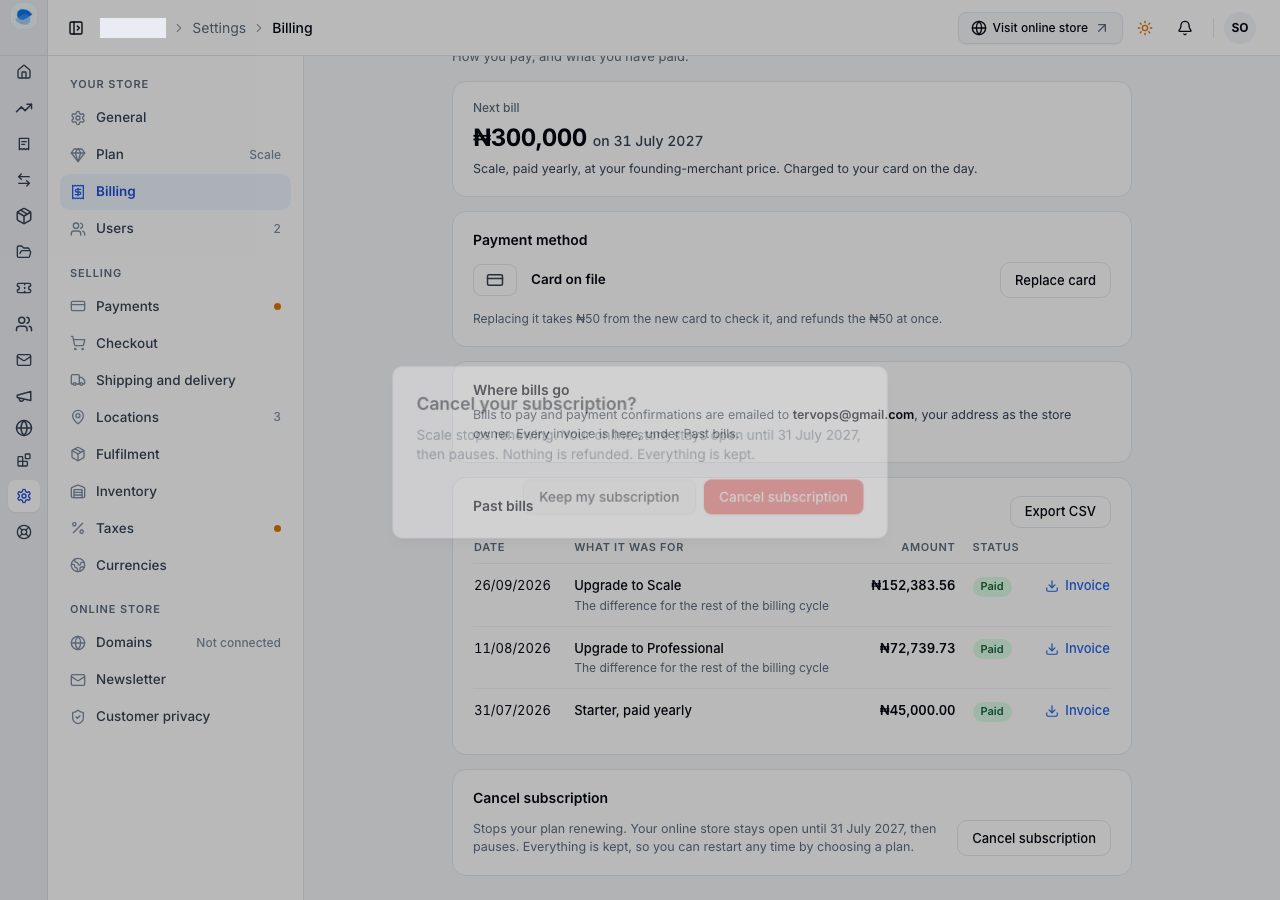
Task: Download the invoice for Upgrade to Professional
Action: click(1077, 649)
